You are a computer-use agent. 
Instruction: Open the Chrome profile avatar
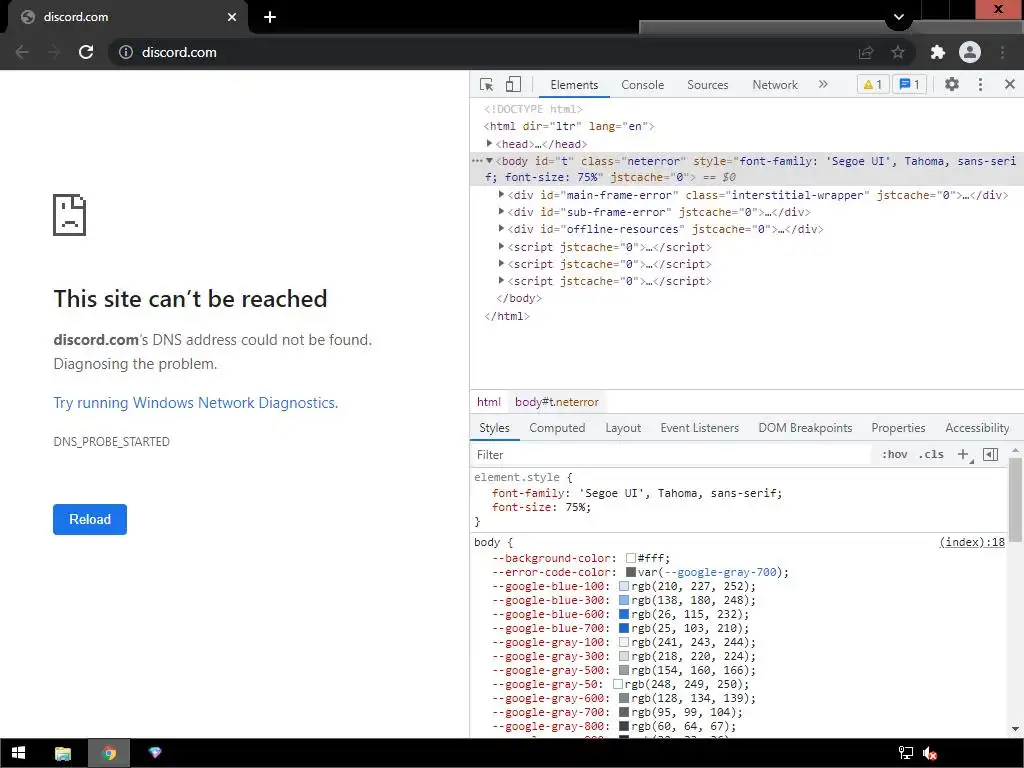pyautogui.click(x=970, y=52)
